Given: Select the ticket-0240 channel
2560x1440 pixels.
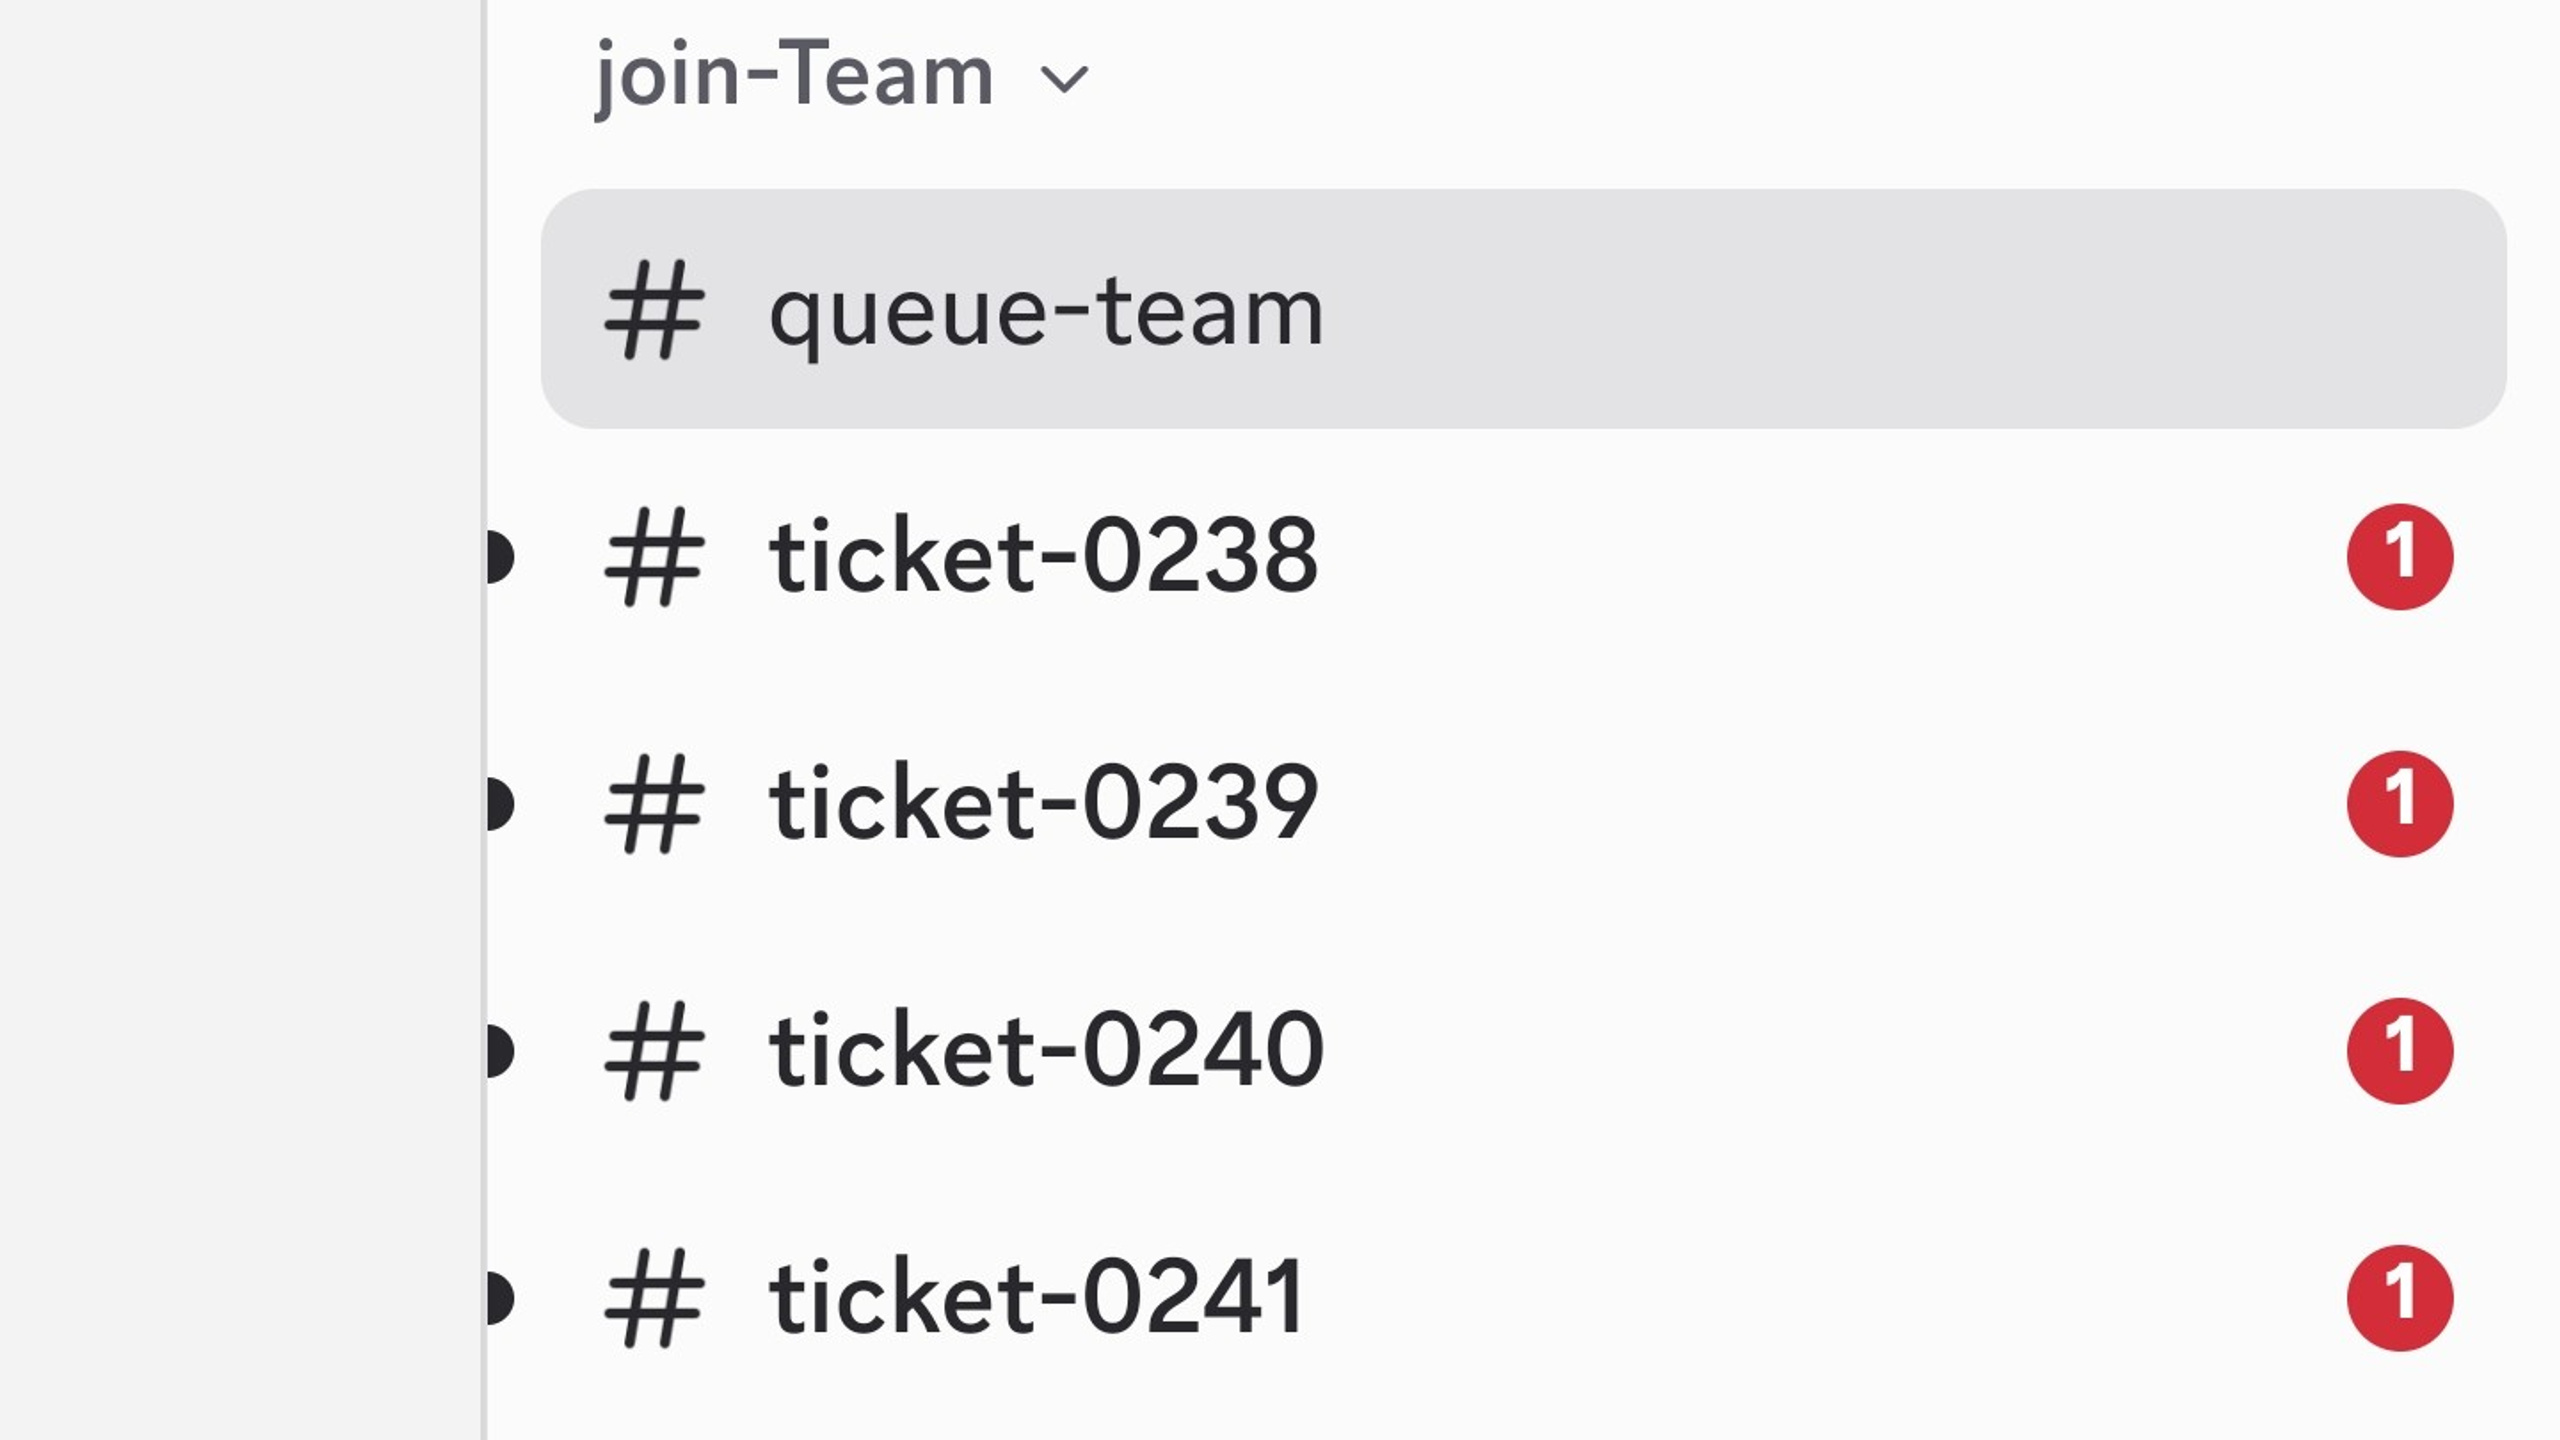Looking at the screenshot, I should (1523, 1050).
